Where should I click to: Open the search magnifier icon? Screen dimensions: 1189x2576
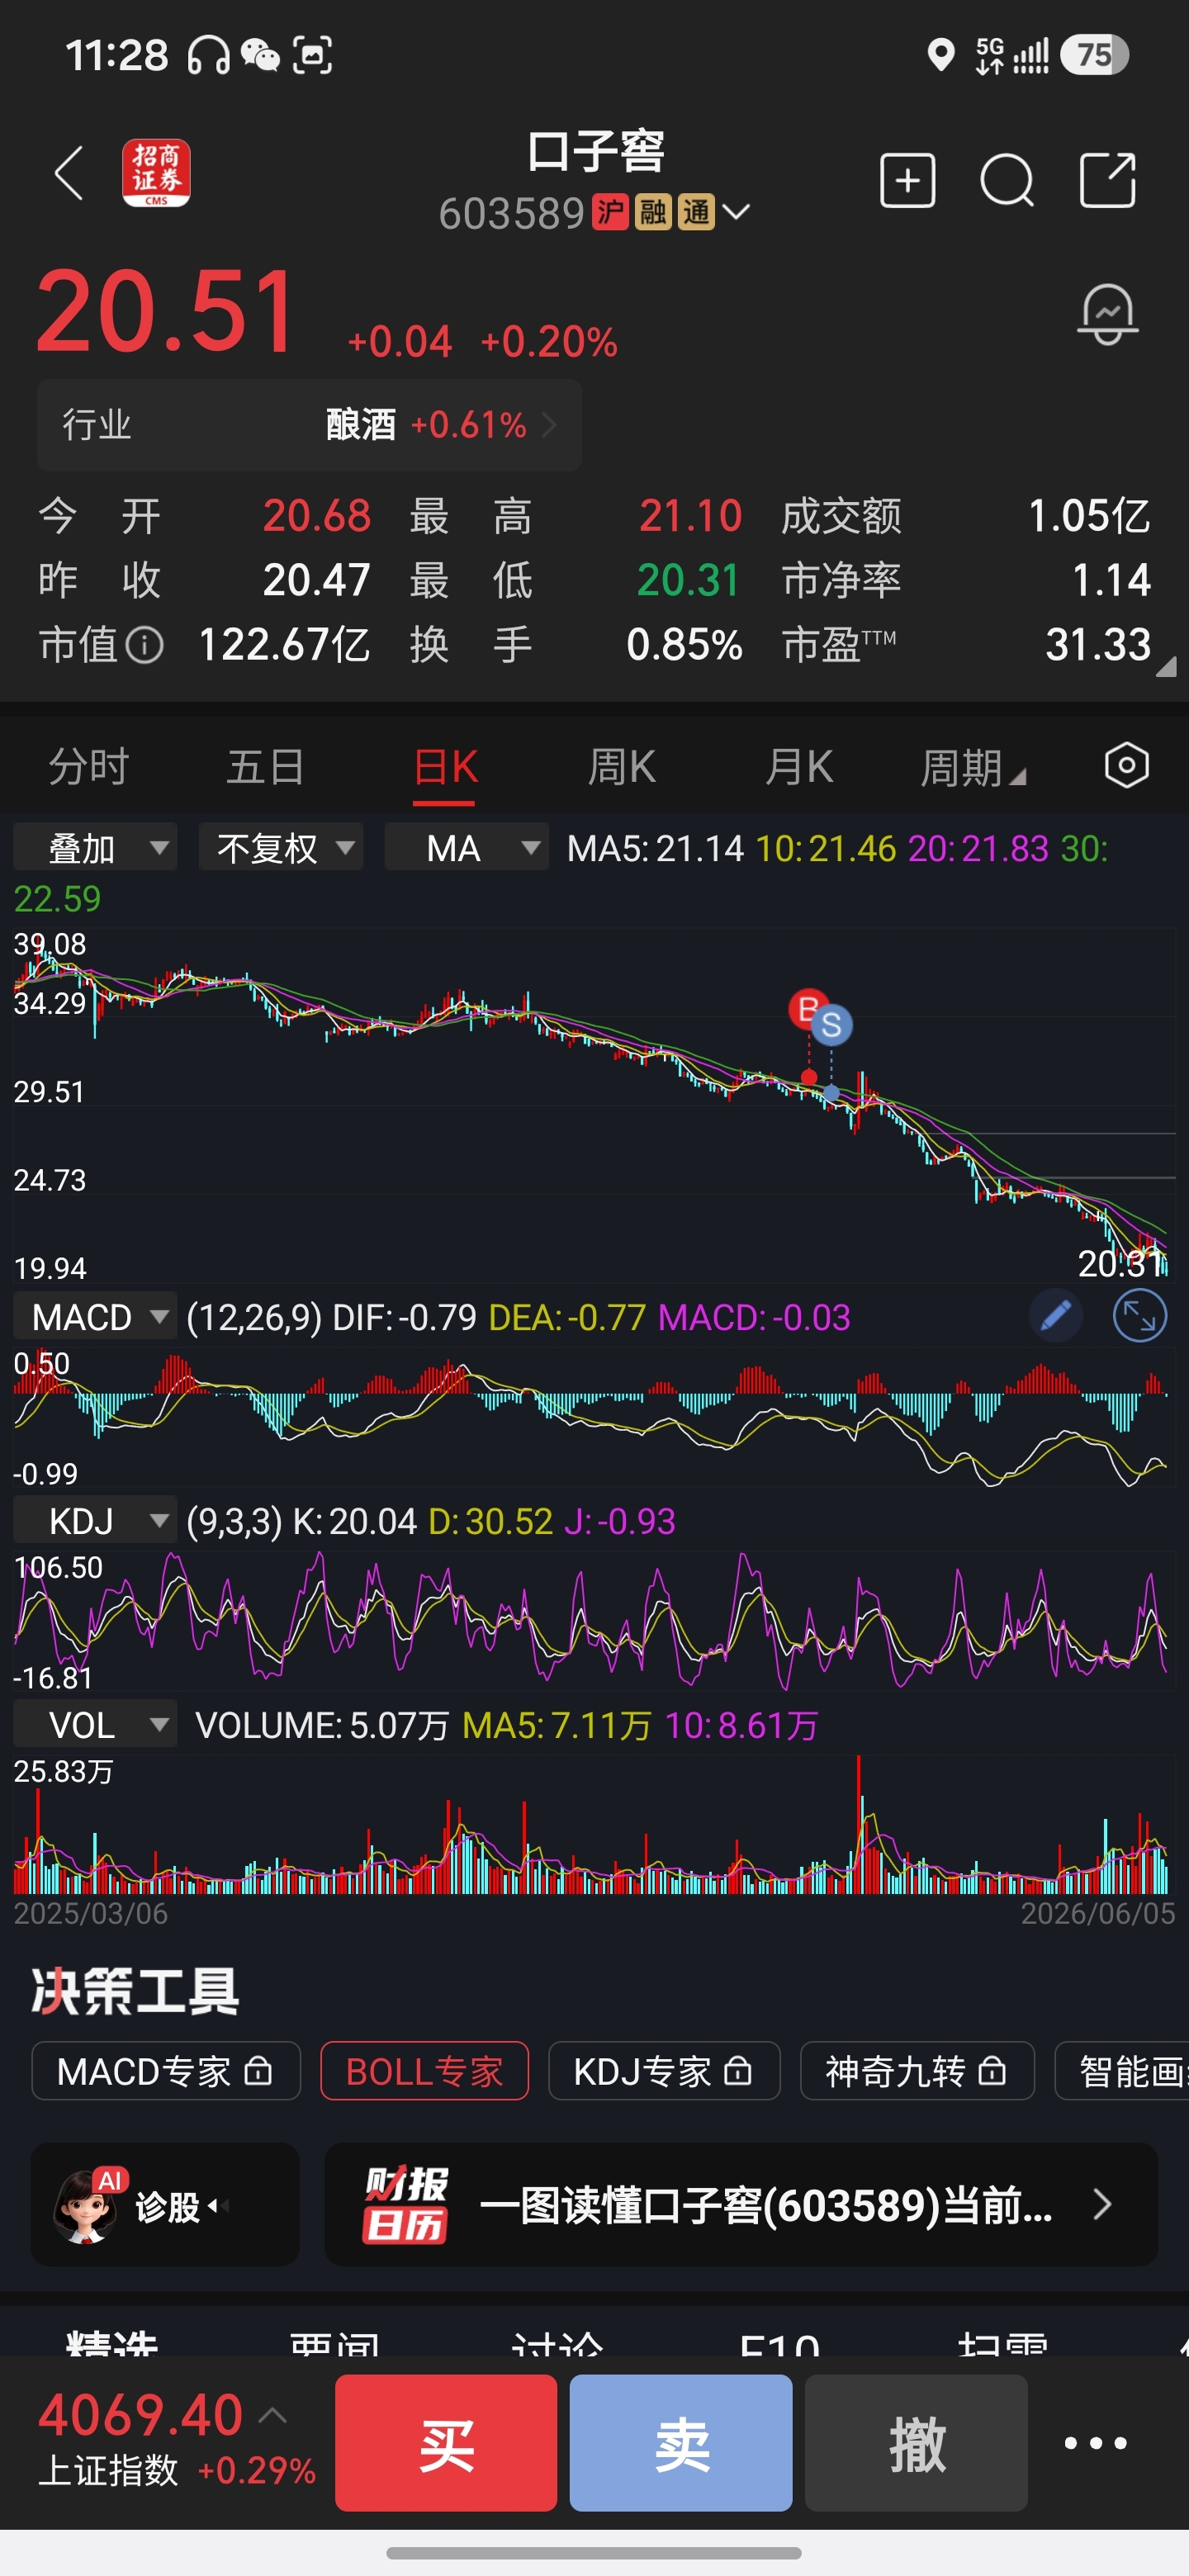(x=1006, y=181)
